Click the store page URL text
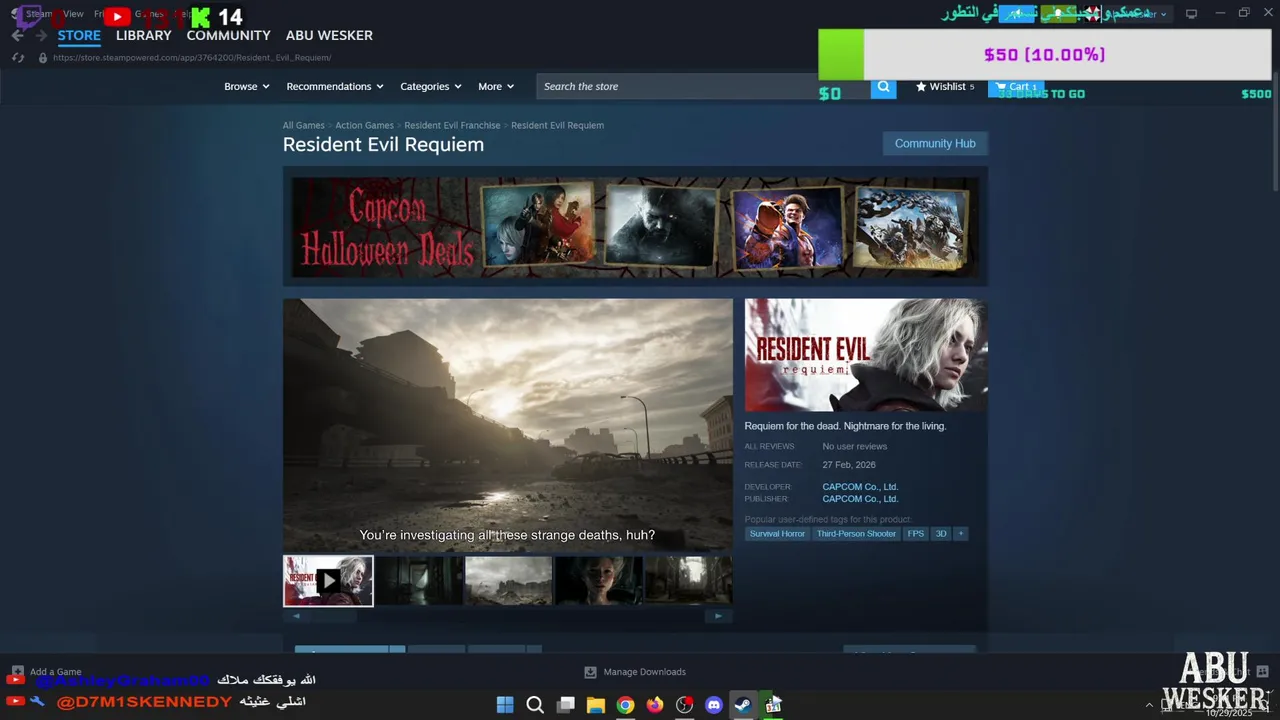 point(192,58)
